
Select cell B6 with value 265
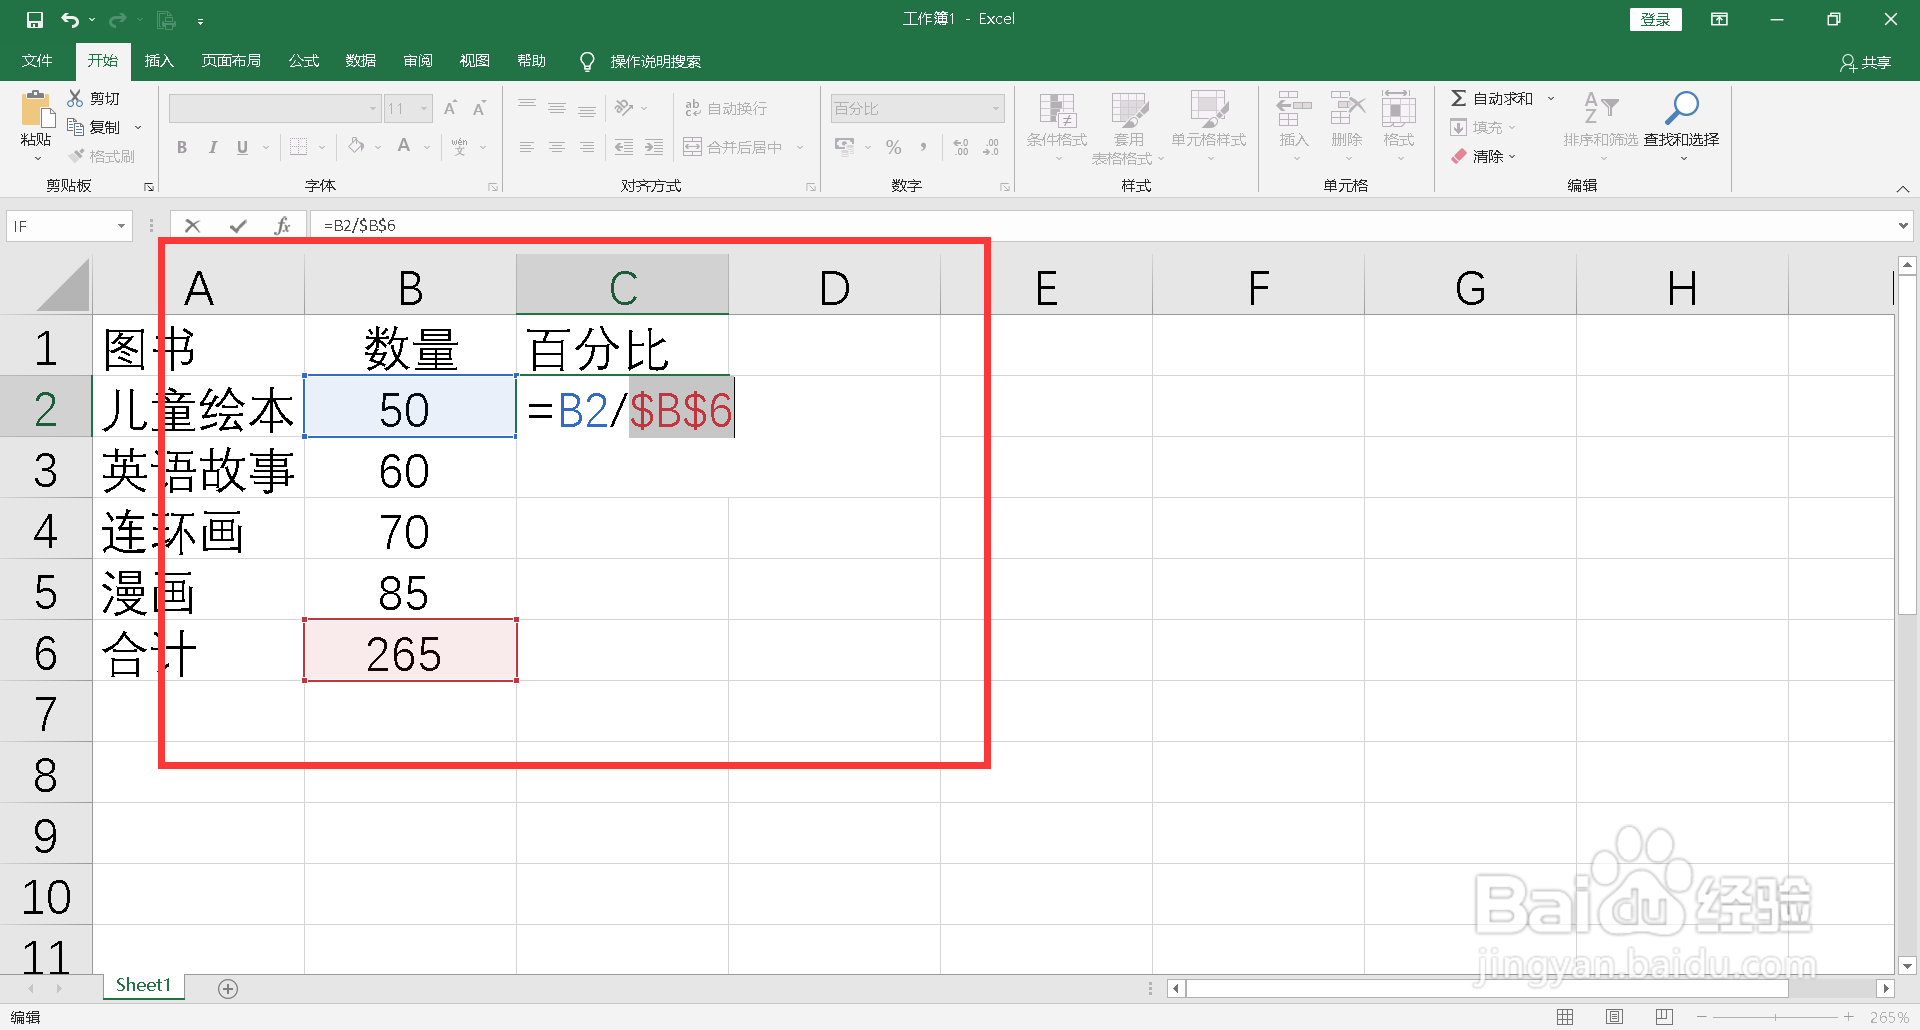(410, 651)
